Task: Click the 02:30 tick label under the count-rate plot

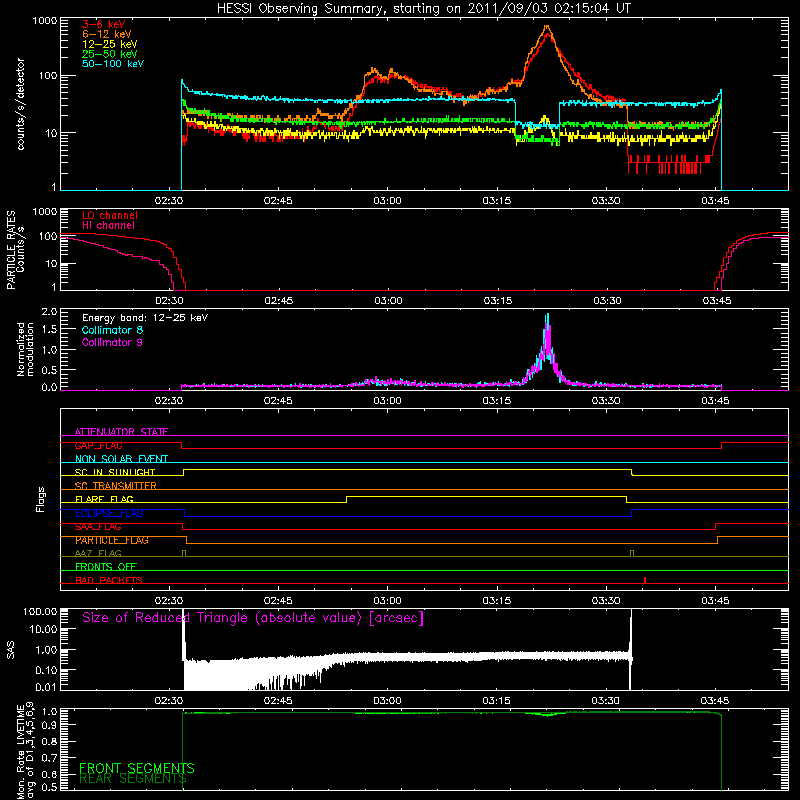Action: click(x=169, y=201)
